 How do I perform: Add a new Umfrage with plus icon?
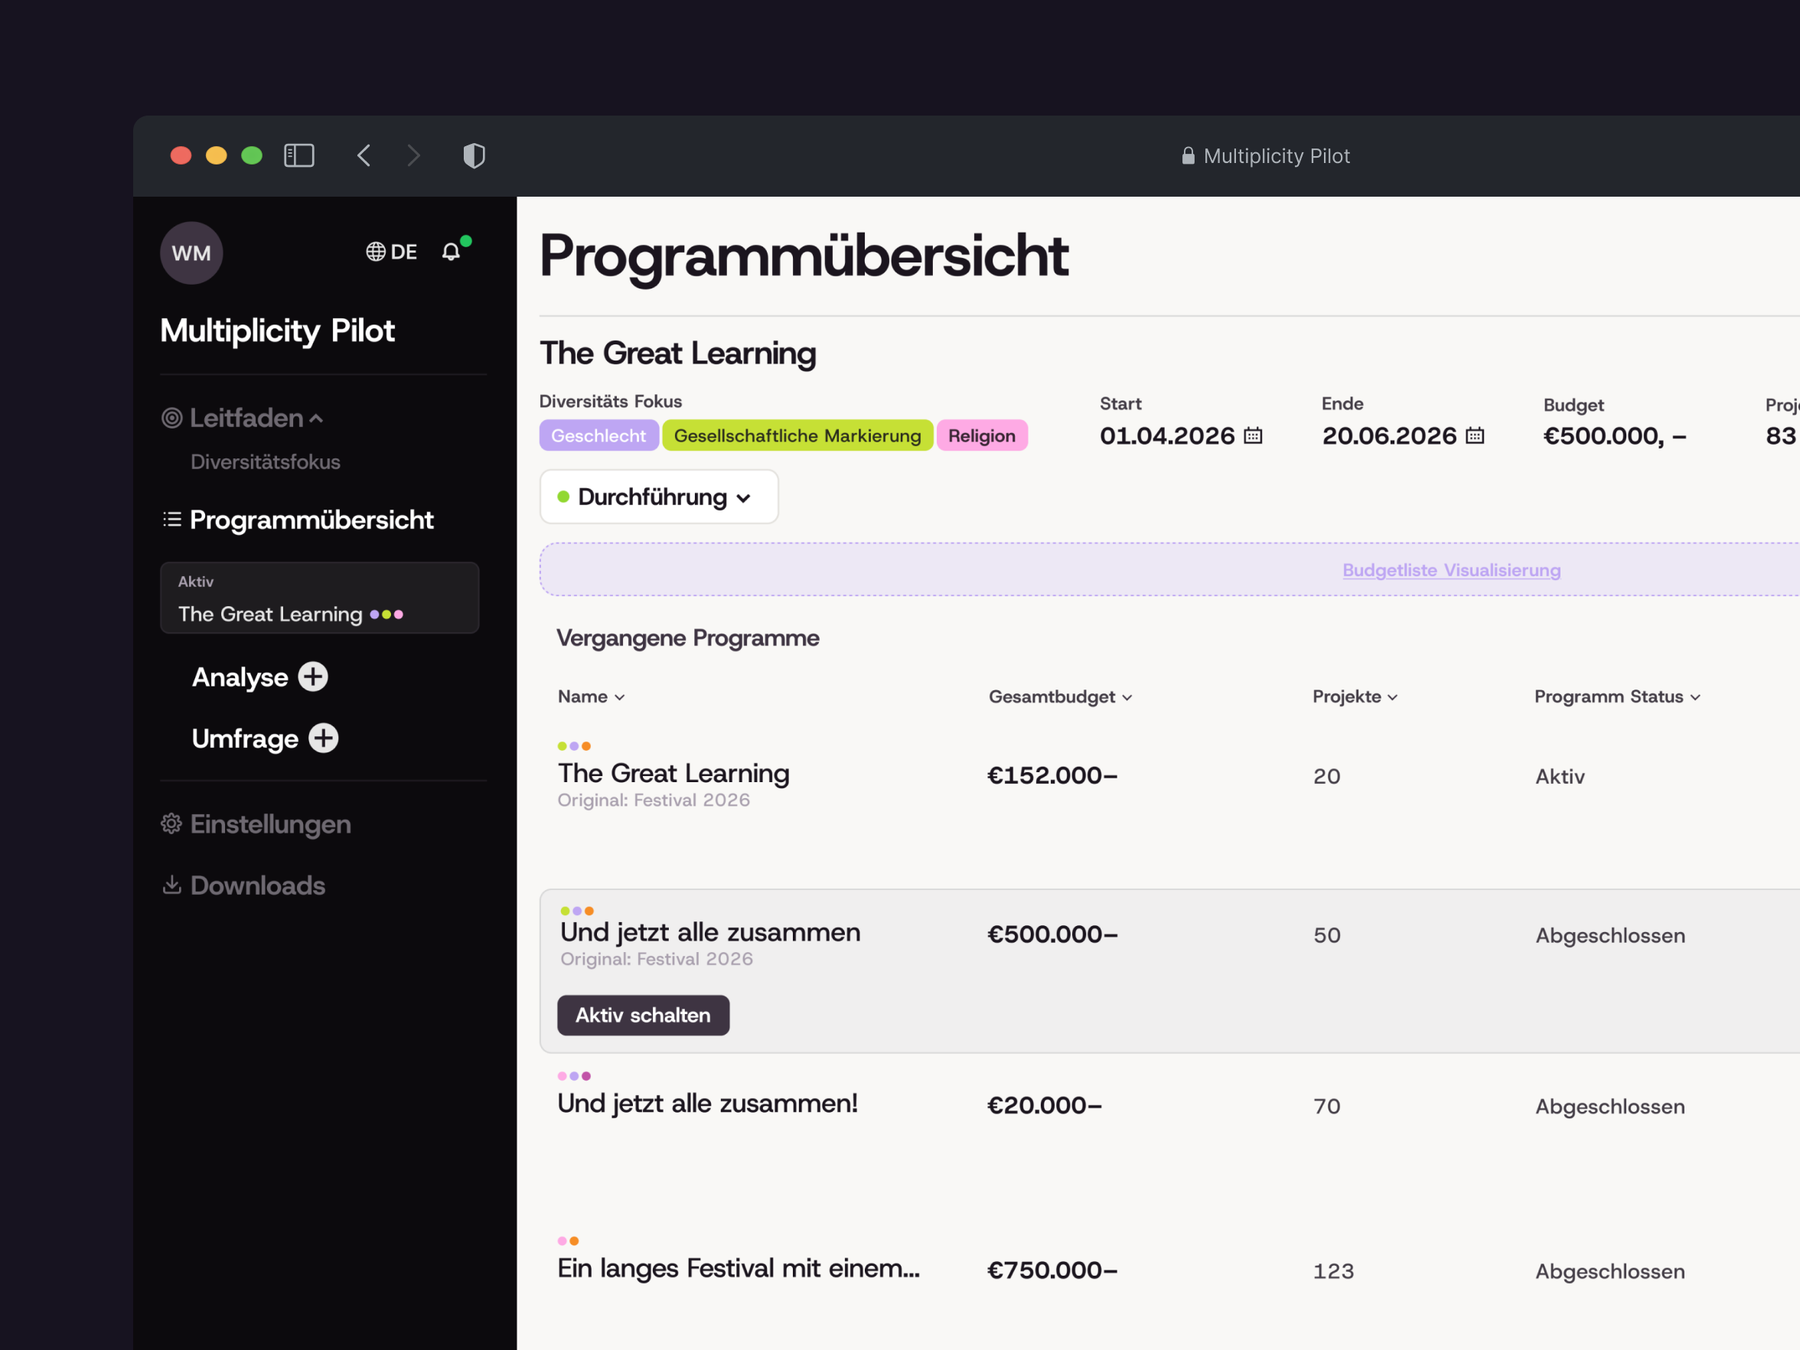(x=323, y=738)
